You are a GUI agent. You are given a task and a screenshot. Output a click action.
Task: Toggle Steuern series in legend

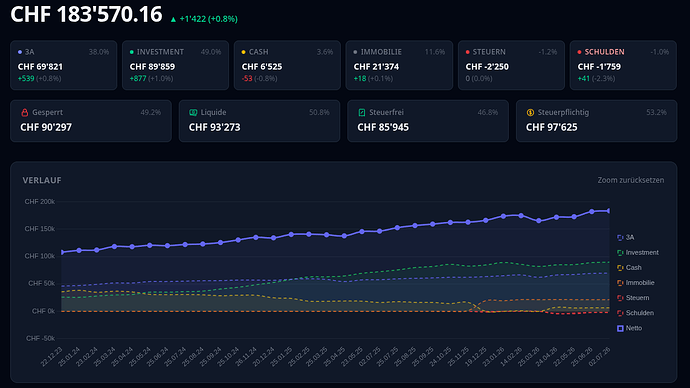coord(633,298)
